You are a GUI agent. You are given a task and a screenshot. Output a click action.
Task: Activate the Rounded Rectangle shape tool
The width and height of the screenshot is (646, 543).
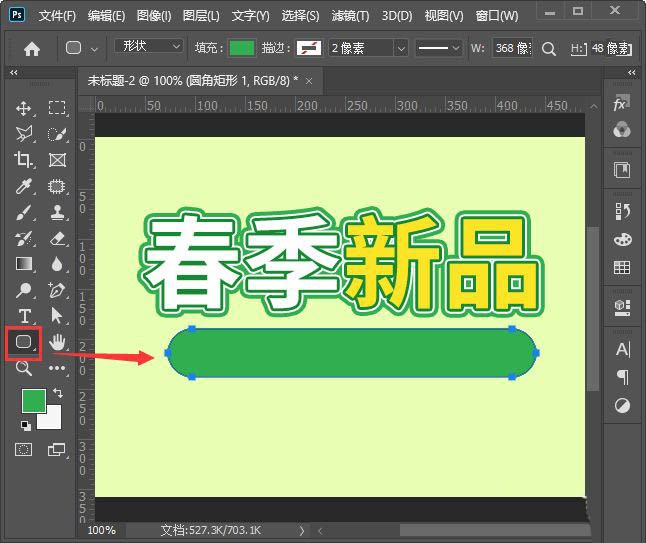pos(24,342)
